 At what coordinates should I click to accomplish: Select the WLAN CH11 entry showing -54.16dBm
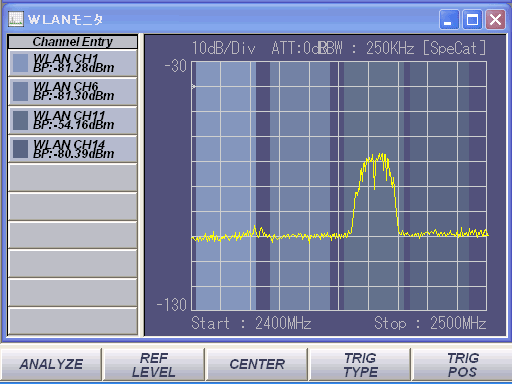point(73,120)
